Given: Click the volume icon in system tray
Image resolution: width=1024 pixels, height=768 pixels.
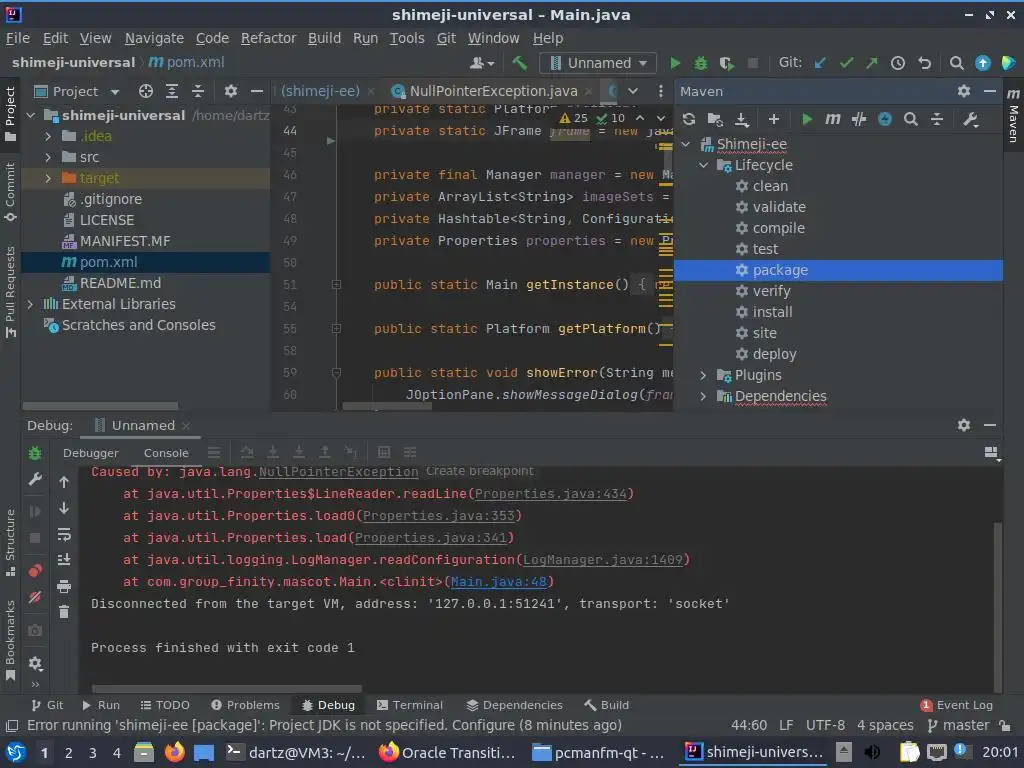Looking at the screenshot, I should [x=872, y=752].
